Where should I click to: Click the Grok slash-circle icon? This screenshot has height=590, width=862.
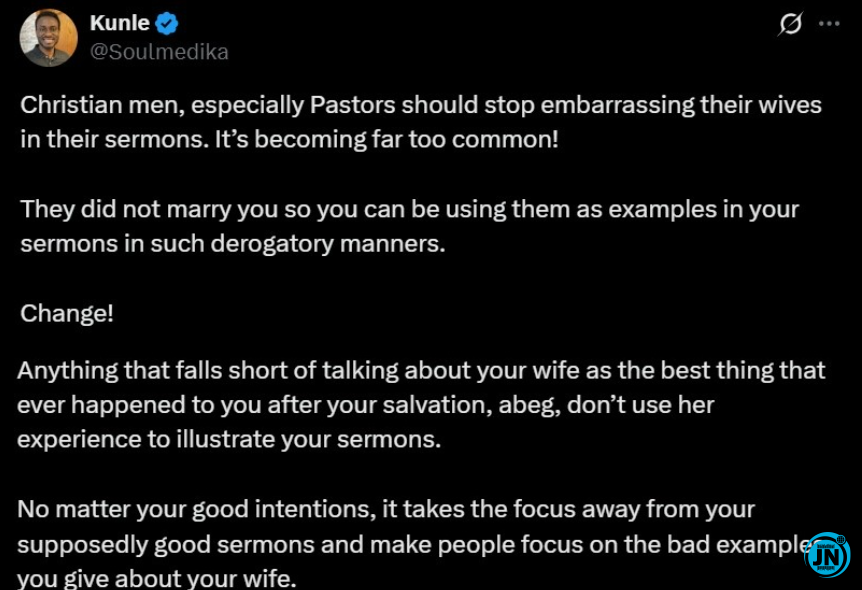[x=790, y=24]
